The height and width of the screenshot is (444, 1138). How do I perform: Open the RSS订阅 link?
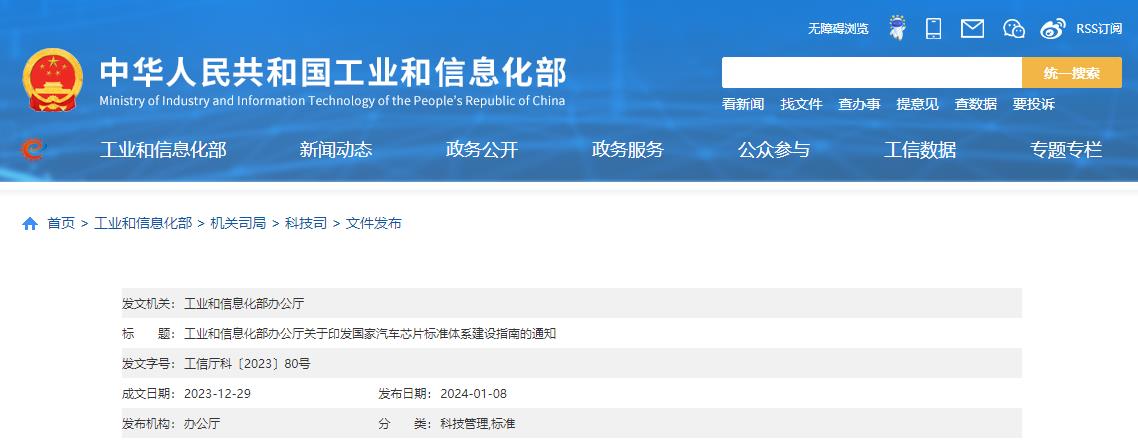click(1099, 29)
